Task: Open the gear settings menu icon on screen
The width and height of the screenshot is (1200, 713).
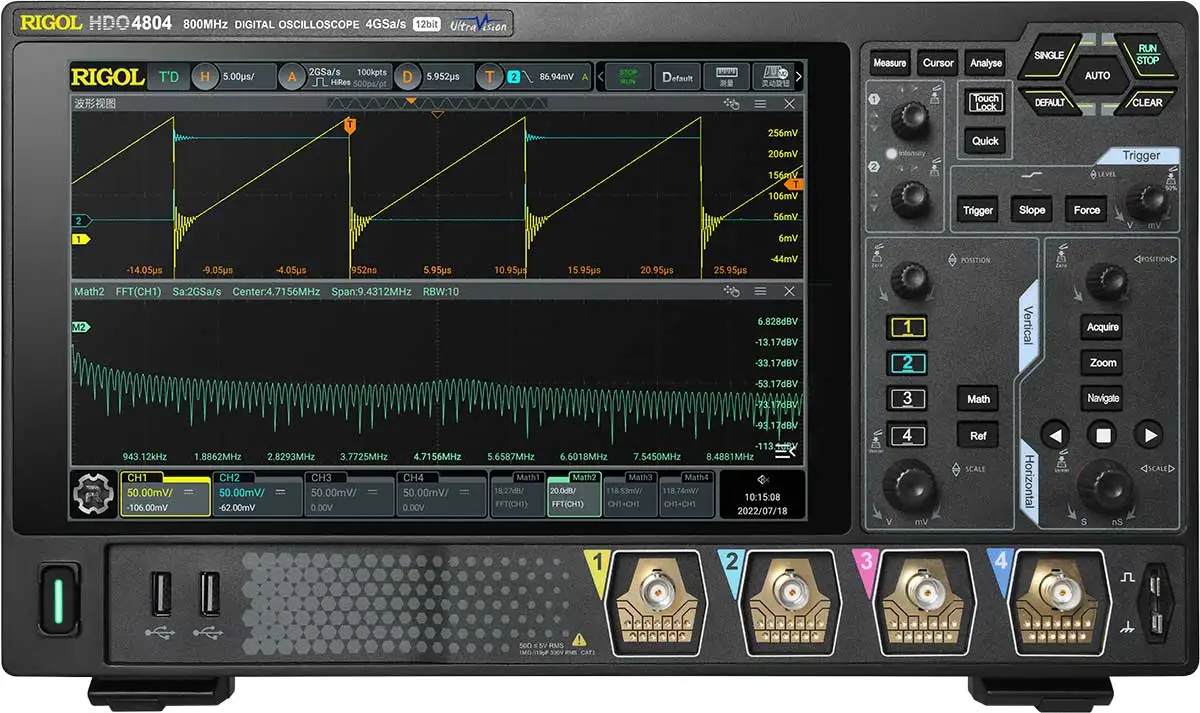Action: [94, 494]
